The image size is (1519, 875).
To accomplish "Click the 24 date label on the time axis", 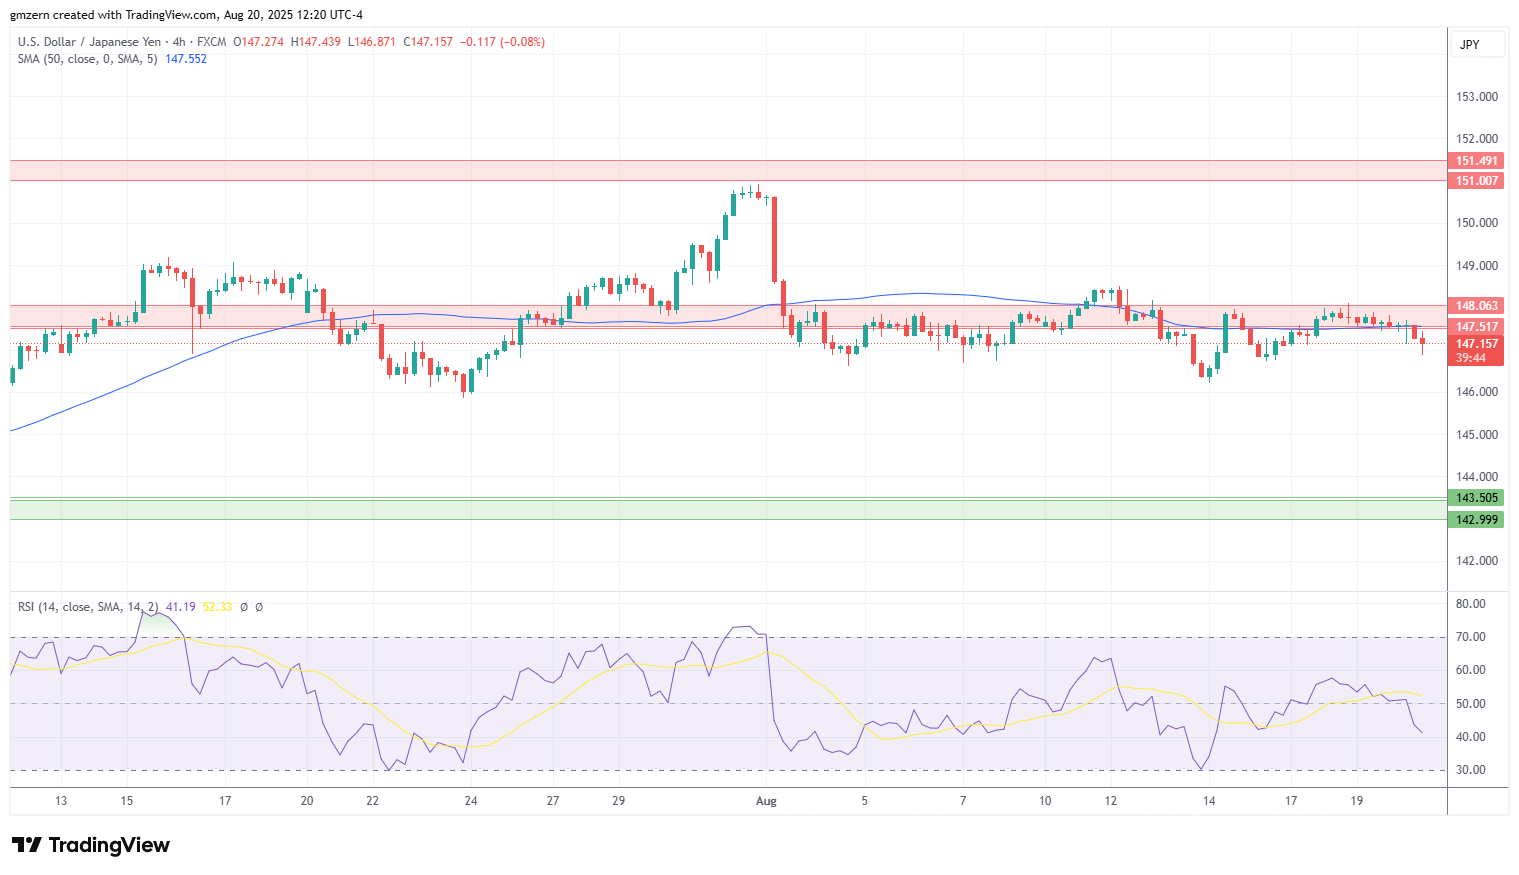I will 471,801.
